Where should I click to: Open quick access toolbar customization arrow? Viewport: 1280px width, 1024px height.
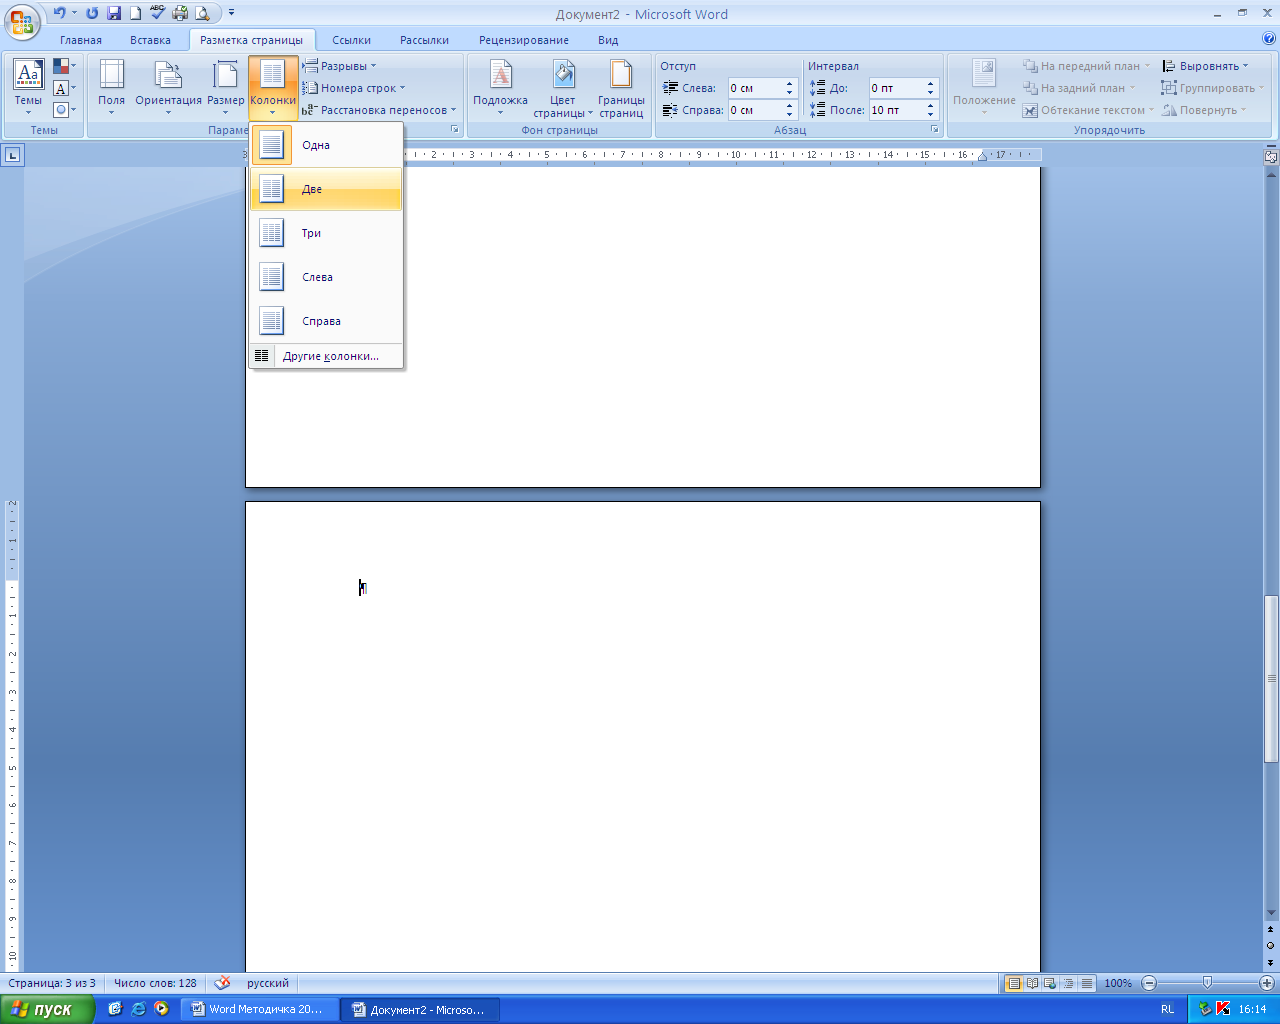231,13
